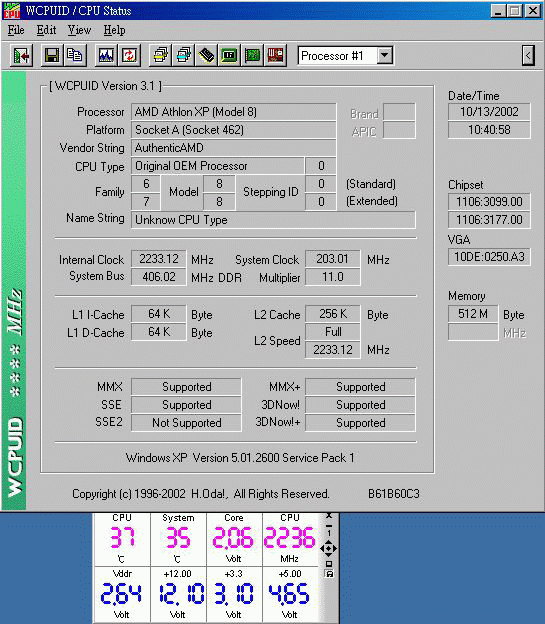
Task: Click the VGA value 10DE:0250.A3
Action: tap(489, 257)
